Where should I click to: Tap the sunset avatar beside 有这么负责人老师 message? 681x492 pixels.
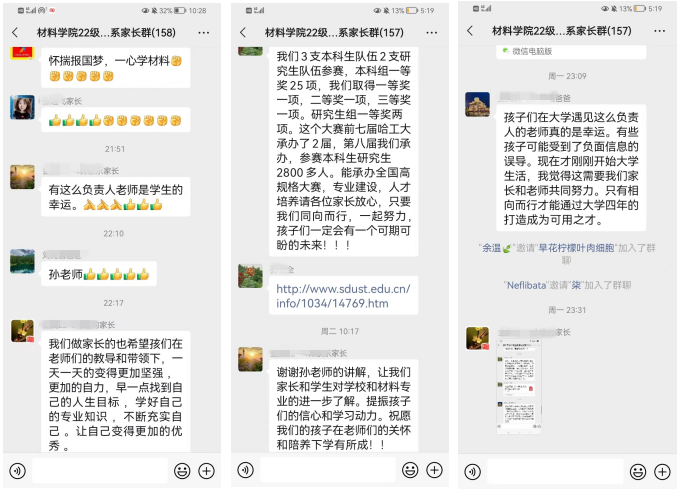[23, 177]
